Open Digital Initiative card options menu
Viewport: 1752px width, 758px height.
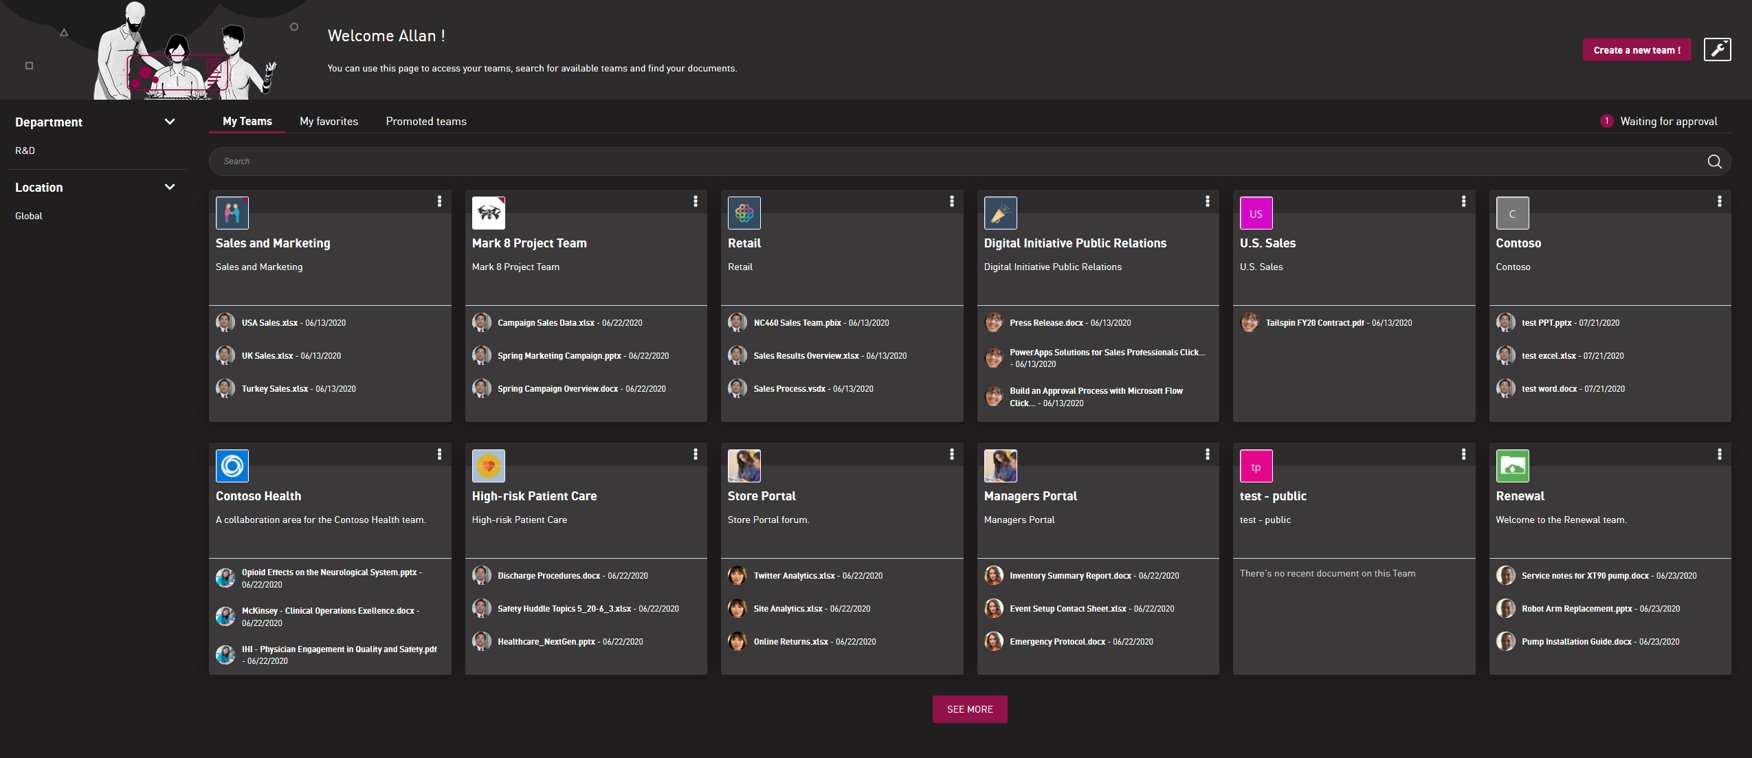pyautogui.click(x=1207, y=201)
